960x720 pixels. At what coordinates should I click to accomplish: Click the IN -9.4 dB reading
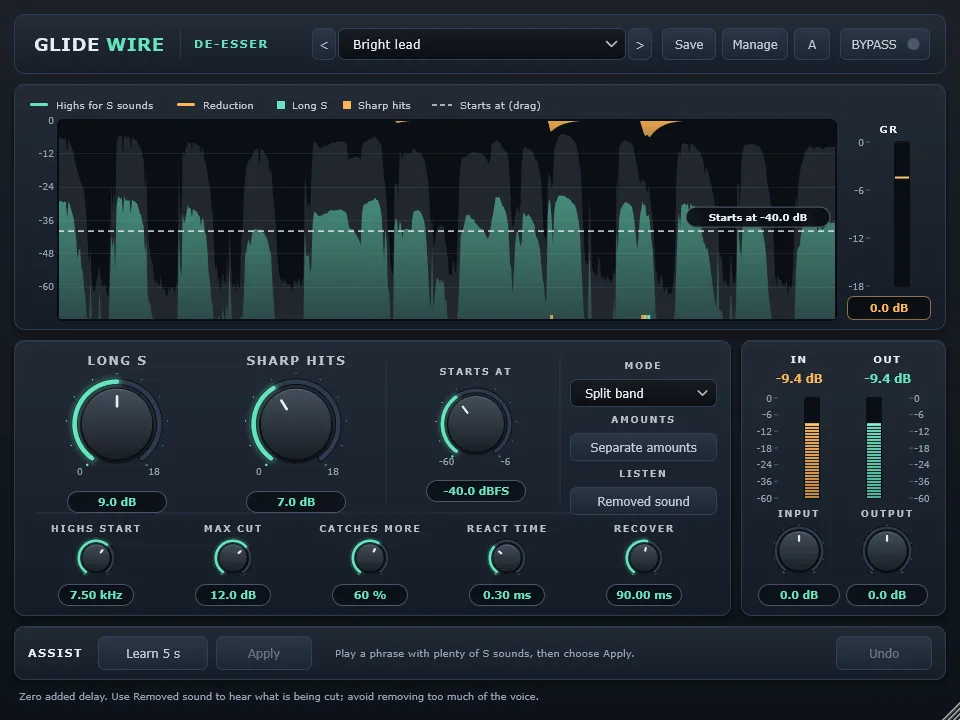[x=798, y=379]
